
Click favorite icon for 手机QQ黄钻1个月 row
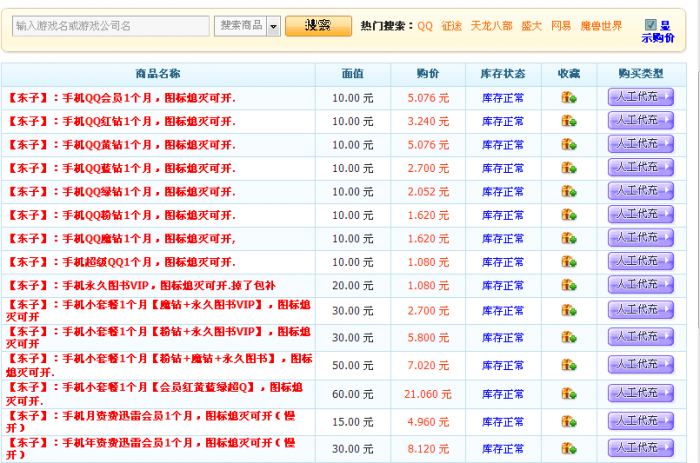(569, 145)
